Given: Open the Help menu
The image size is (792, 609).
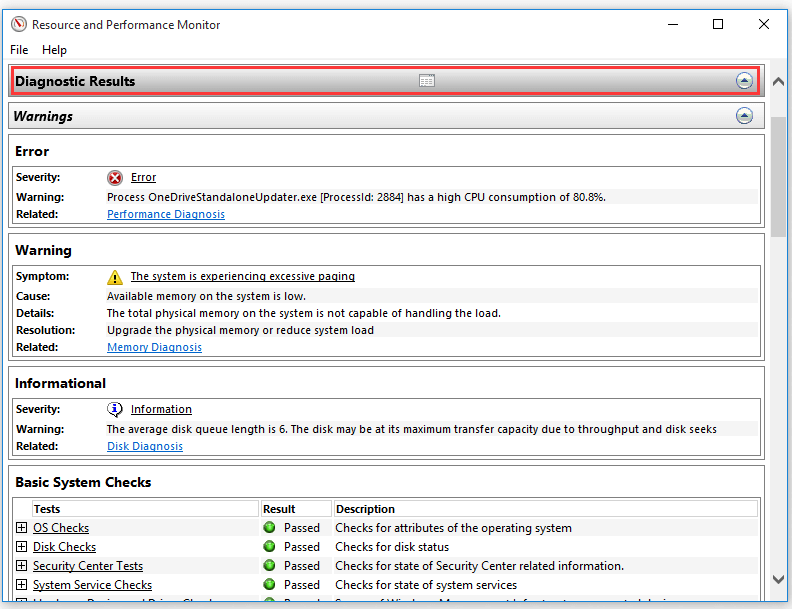Looking at the screenshot, I should point(54,50).
